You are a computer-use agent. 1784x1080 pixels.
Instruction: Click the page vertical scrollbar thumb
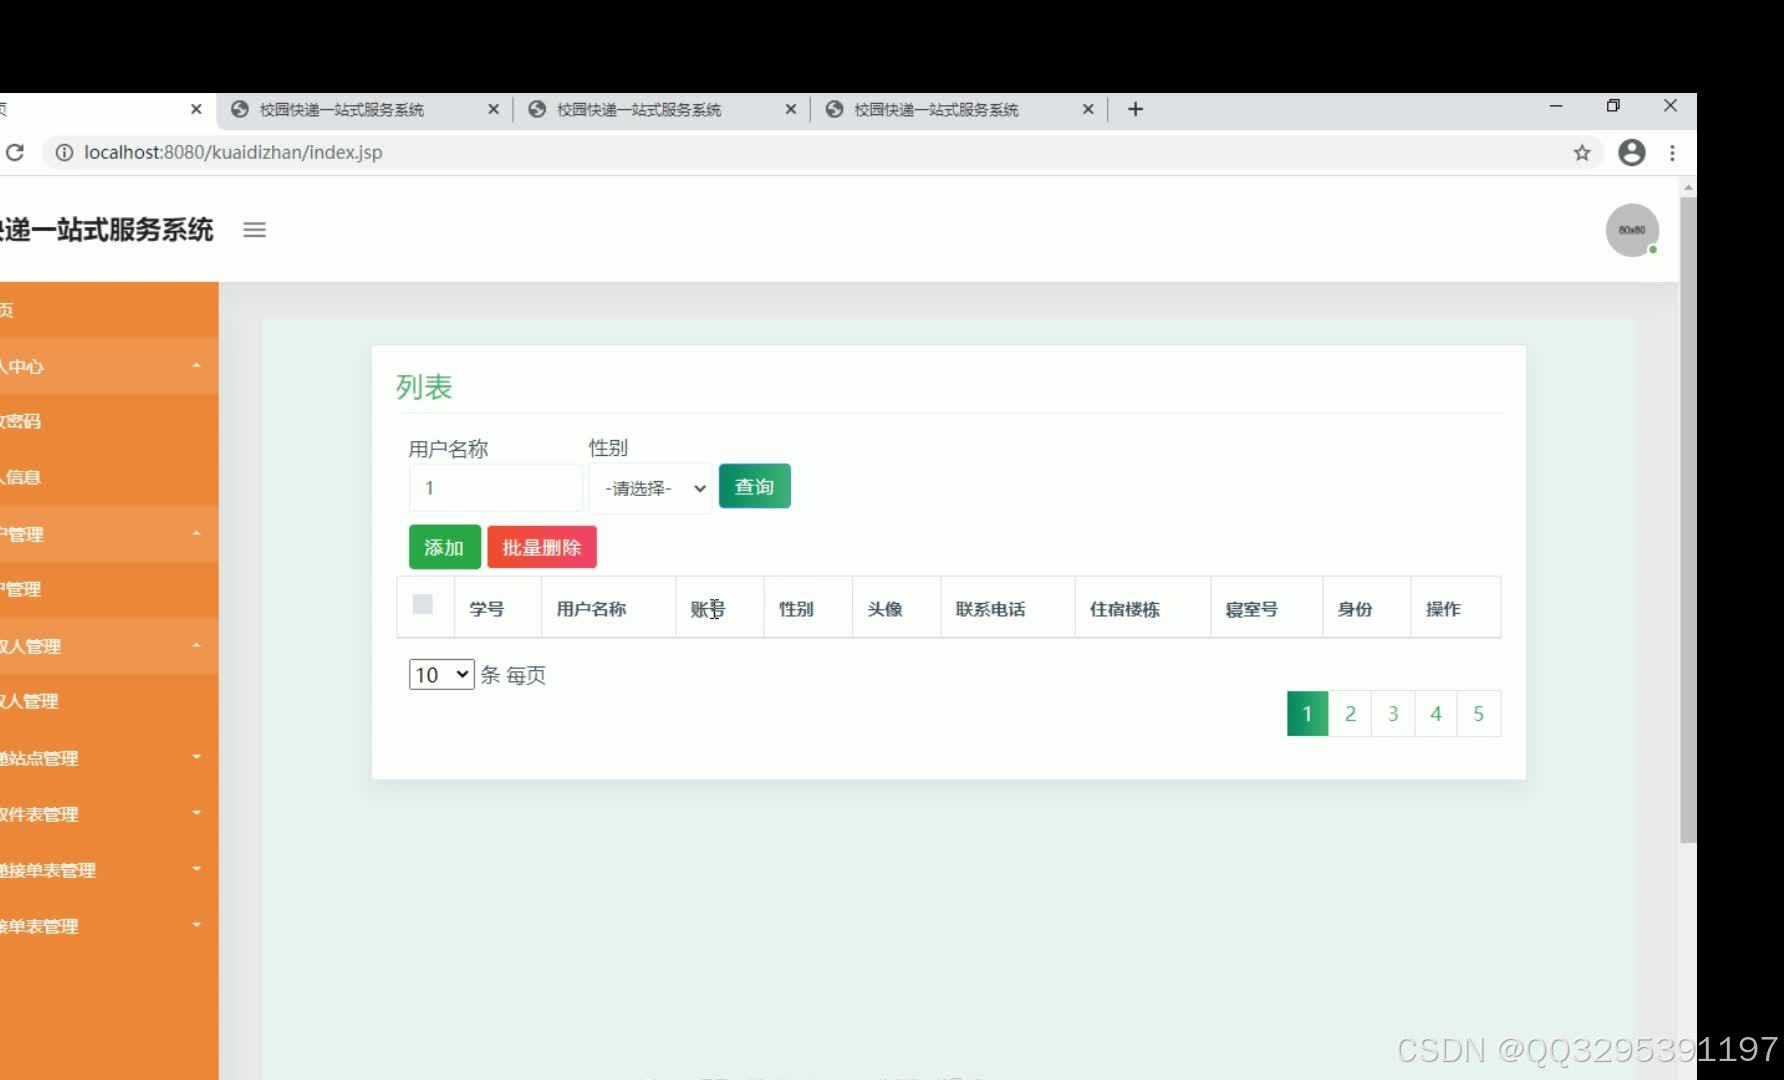pyautogui.click(x=1688, y=520)
